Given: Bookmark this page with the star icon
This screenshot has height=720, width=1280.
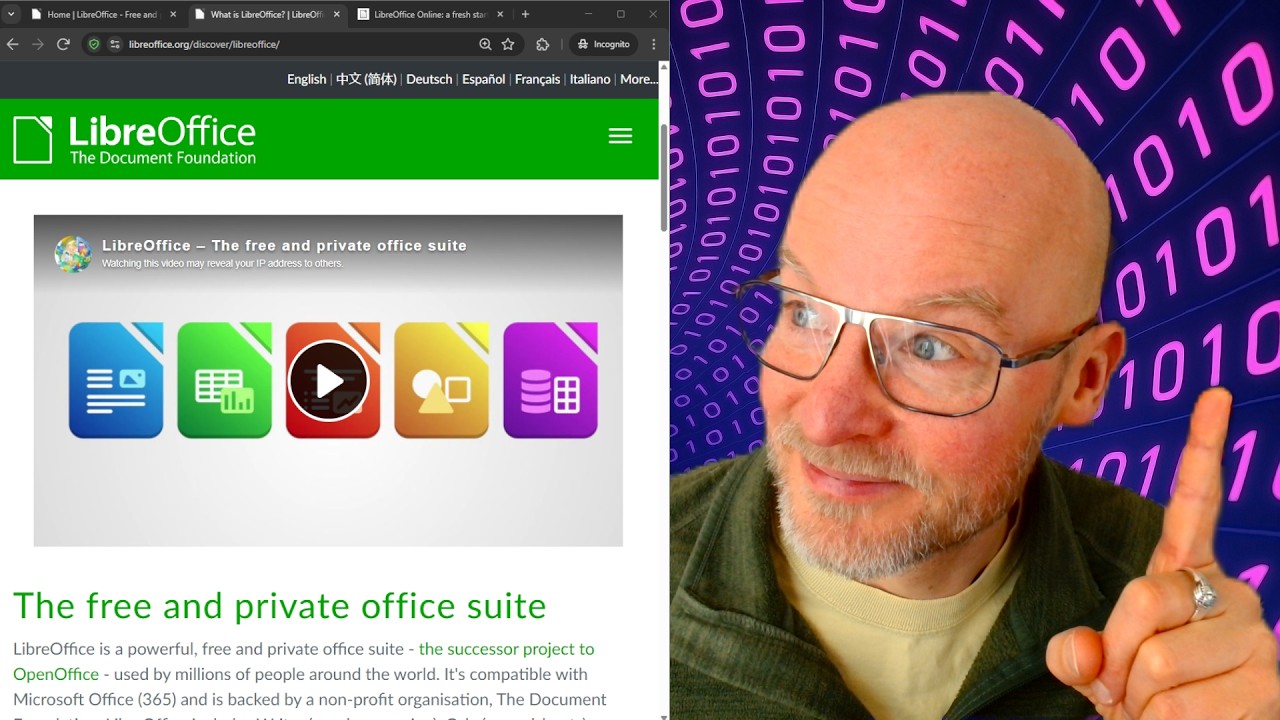Looking at the screenshot, I should [508, 44].
